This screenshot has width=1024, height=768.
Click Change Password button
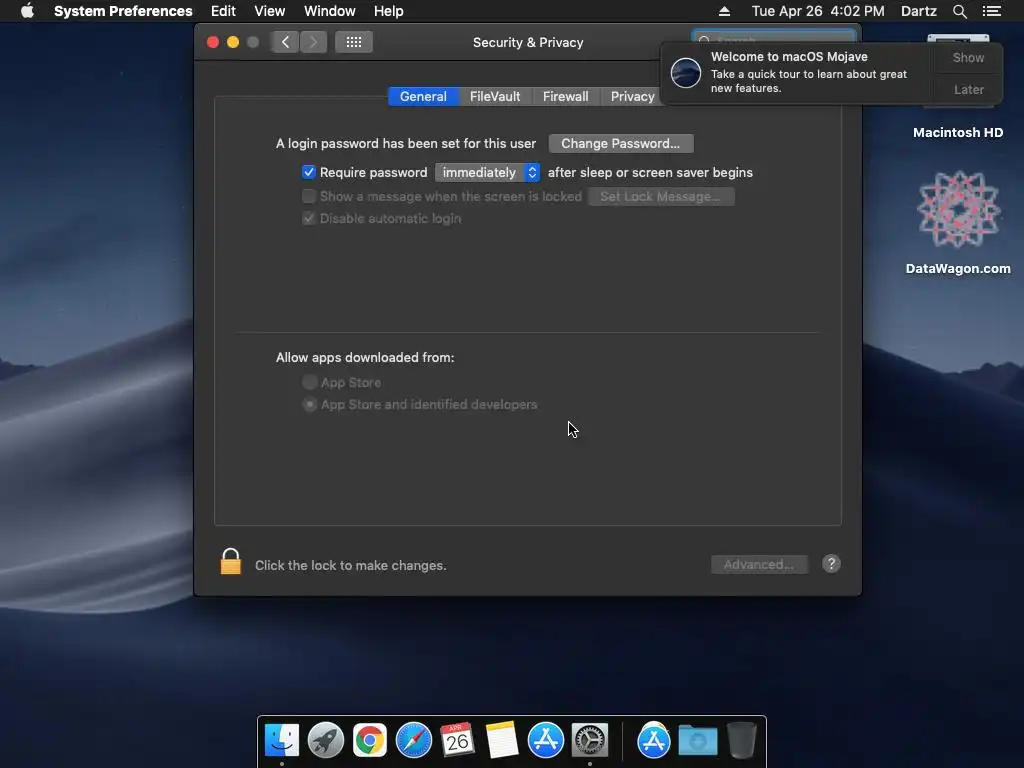point(620,144)
